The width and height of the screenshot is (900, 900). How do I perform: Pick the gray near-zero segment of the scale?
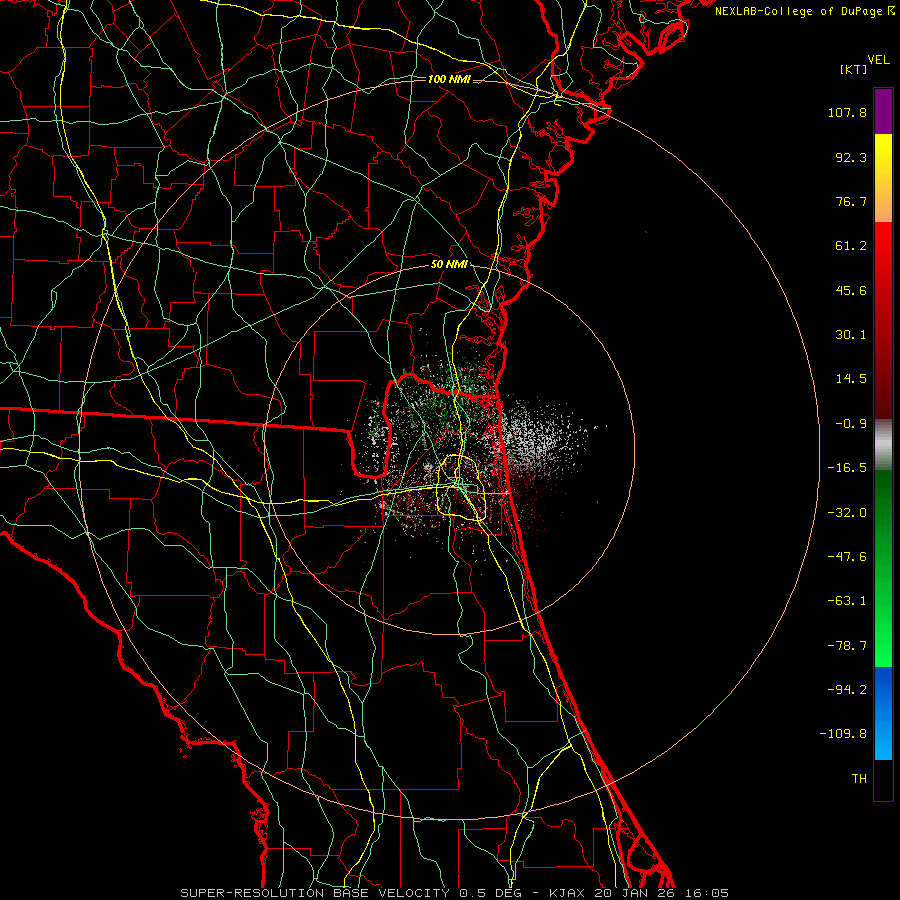(883, 444)
